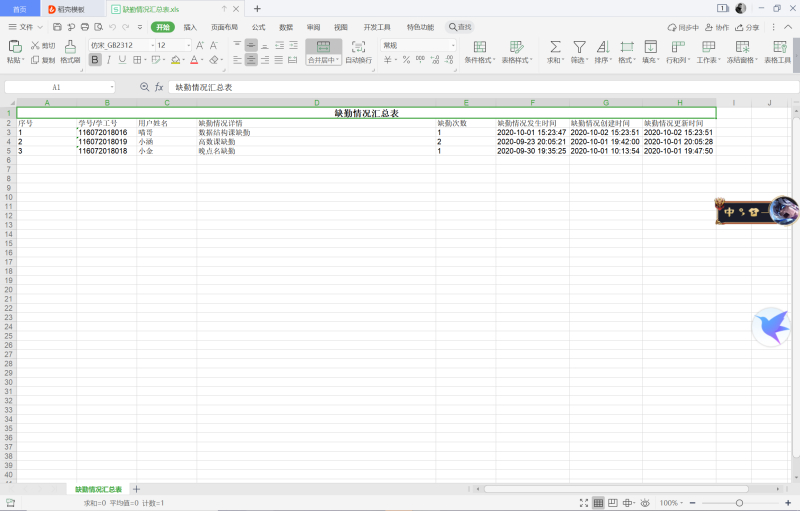Toggle Underline formatting
The width and height of the screenshot is (800, 511).
(122, 60)
